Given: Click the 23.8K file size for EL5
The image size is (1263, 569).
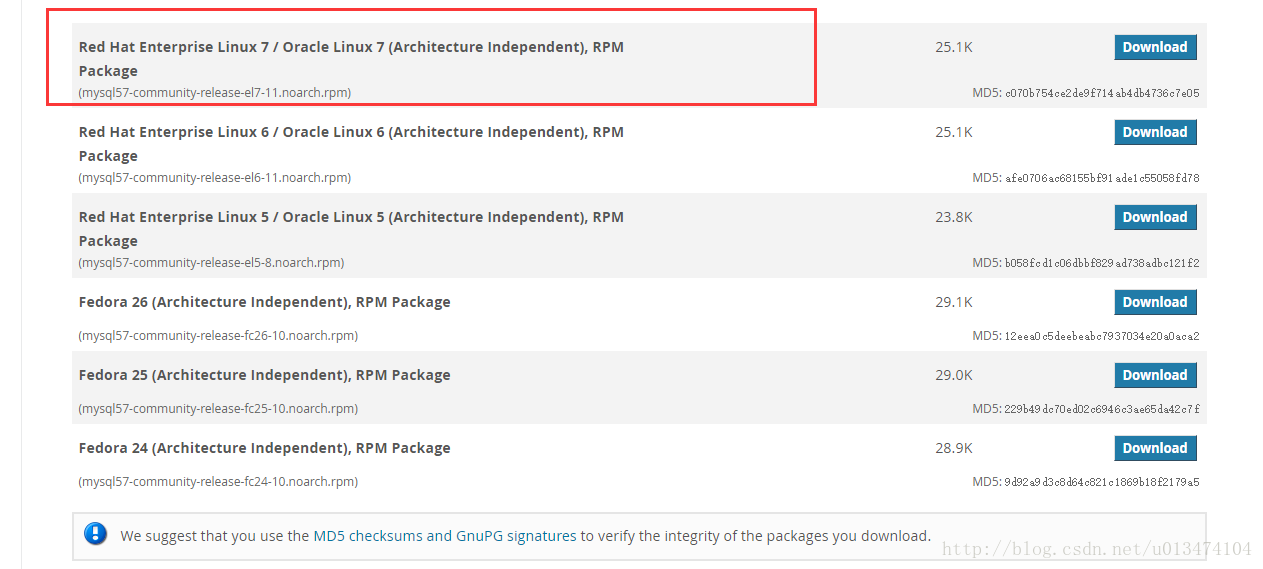Looking at the screenshot, I should (954, 217).
